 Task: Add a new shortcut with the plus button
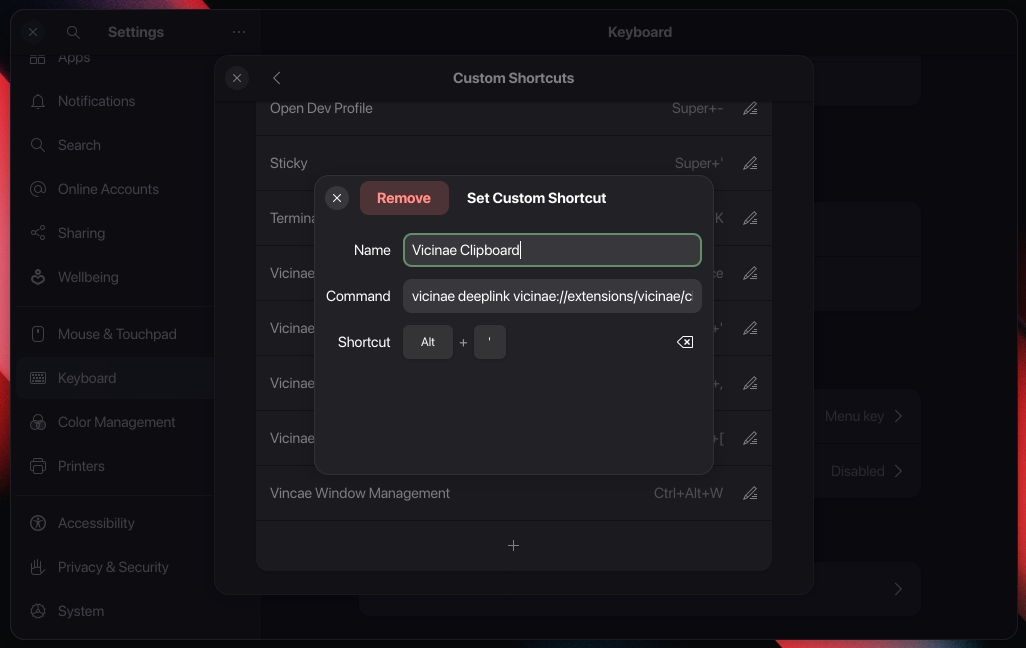[x=513, y=546]
